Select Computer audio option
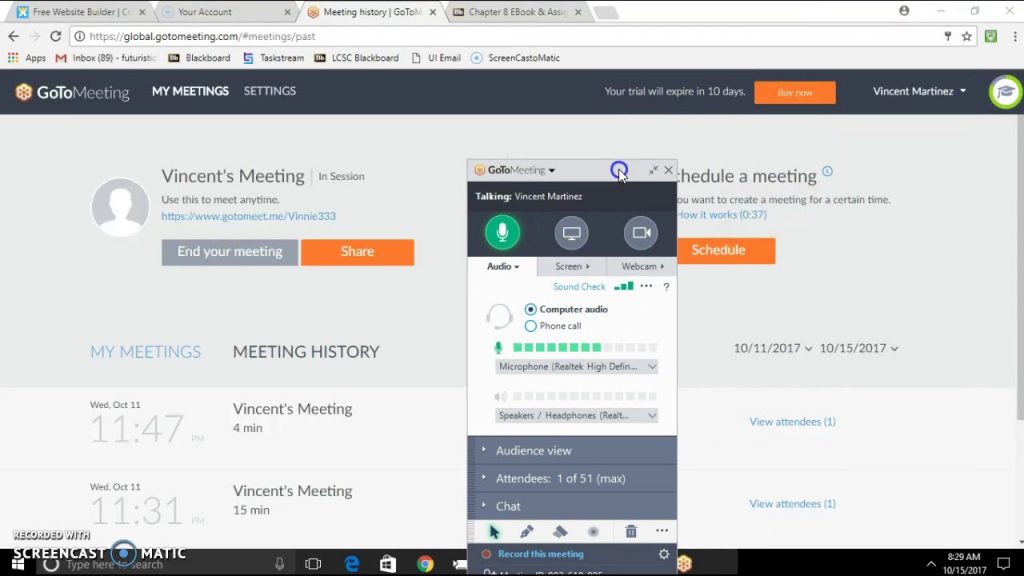1024x576 pixels. (566, 309)
